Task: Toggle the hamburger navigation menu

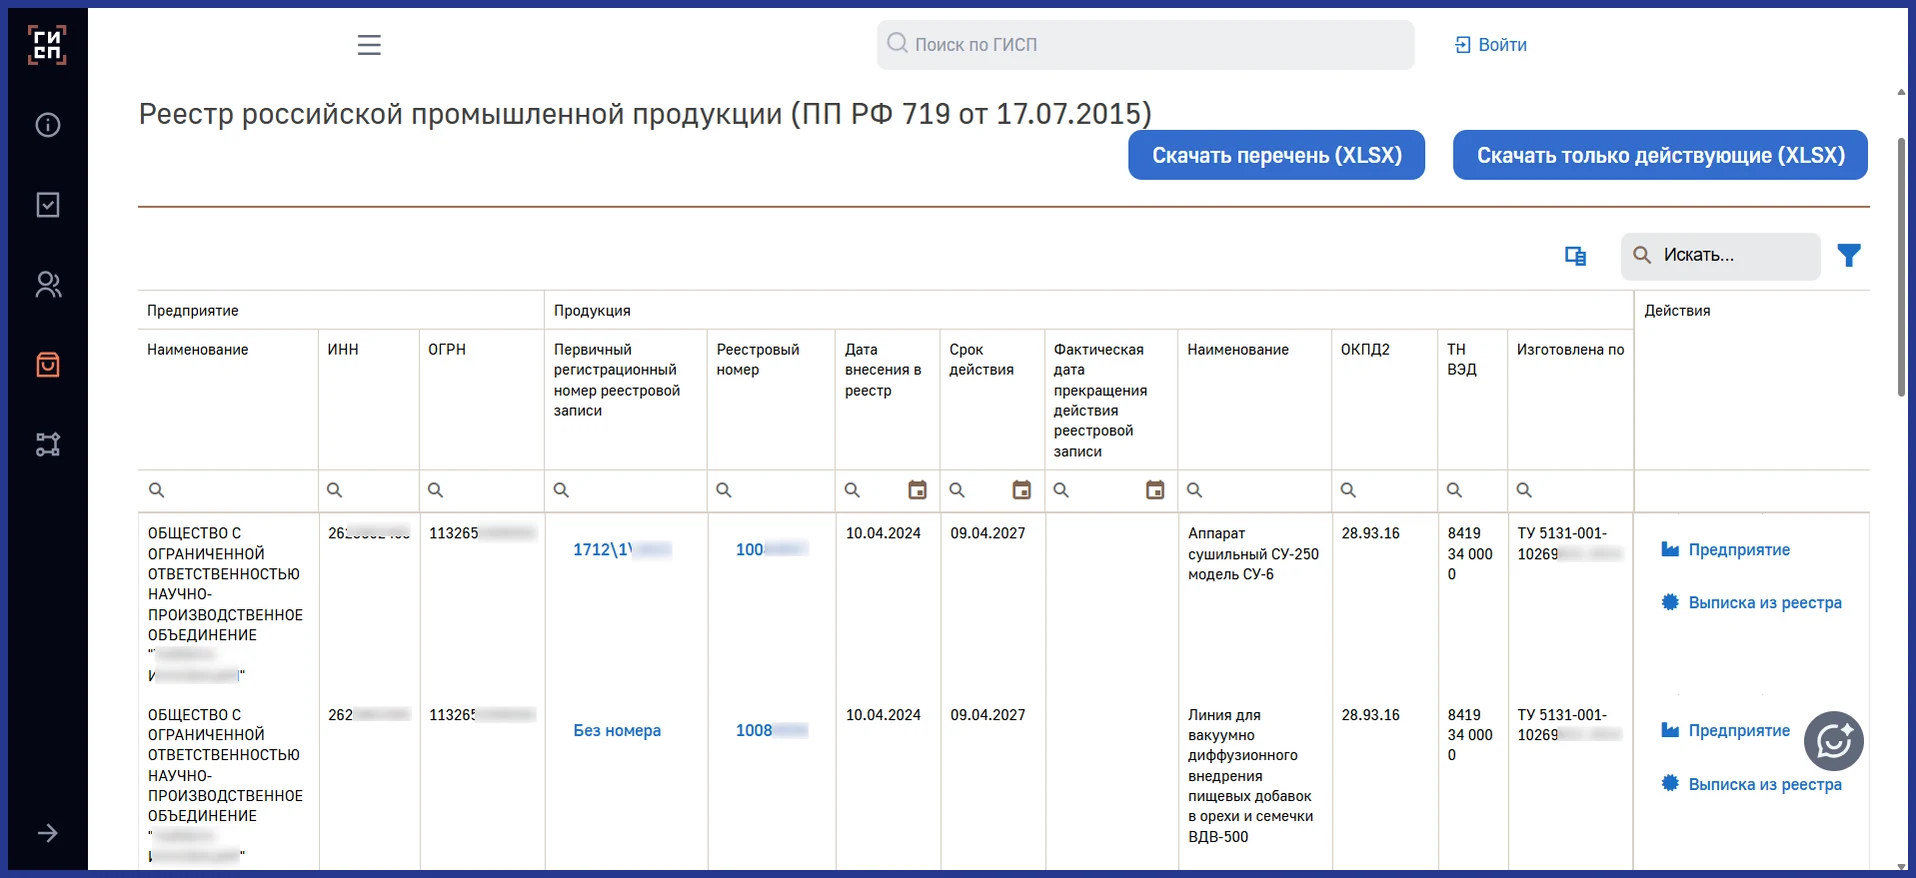Action: 369,45
